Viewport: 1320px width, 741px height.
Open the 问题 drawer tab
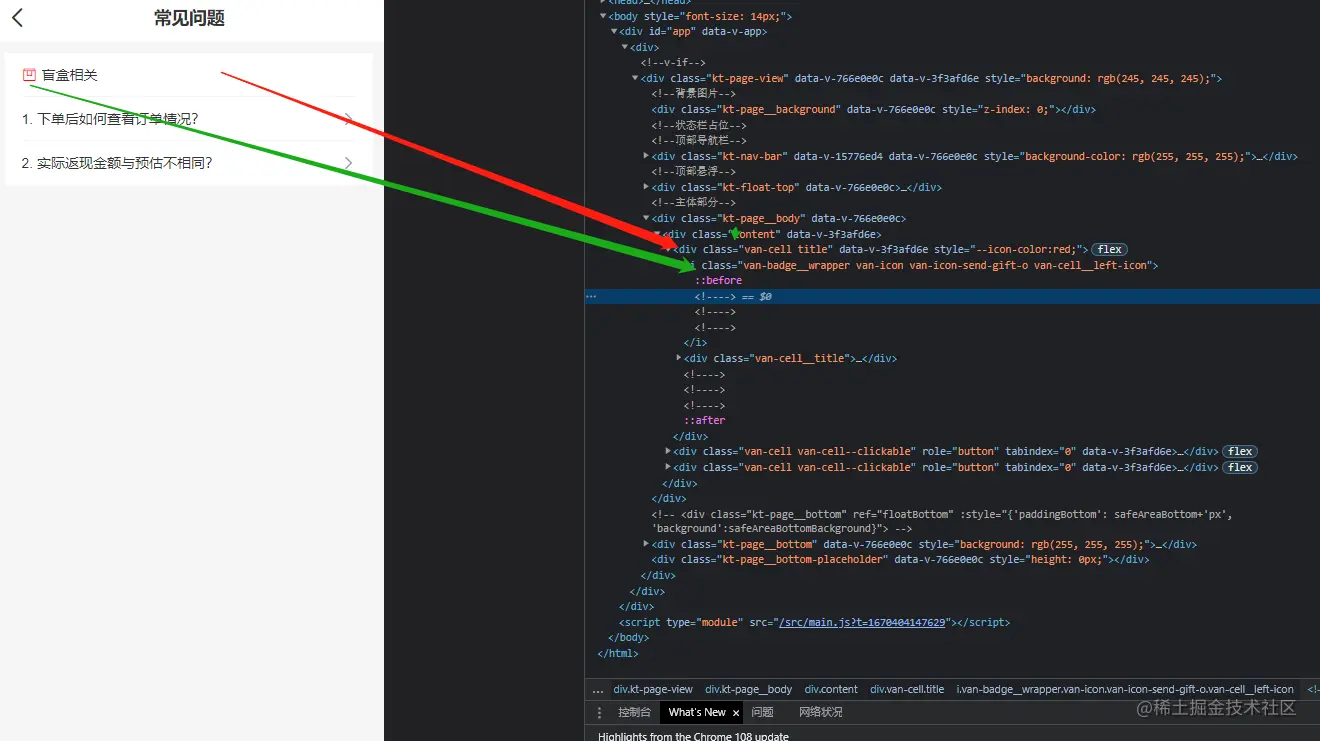(x=762, y=712)
